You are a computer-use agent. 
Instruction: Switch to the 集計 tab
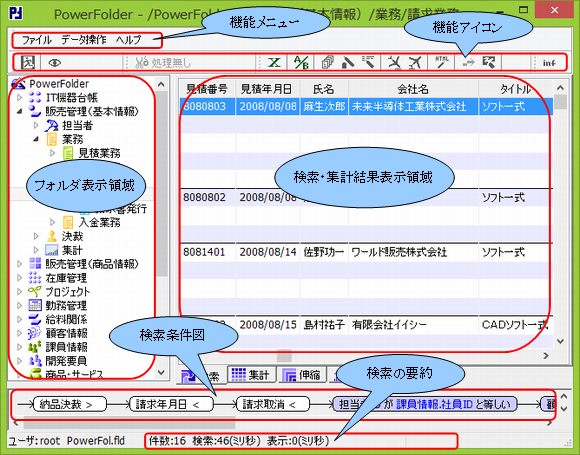(x=252, y=375)
